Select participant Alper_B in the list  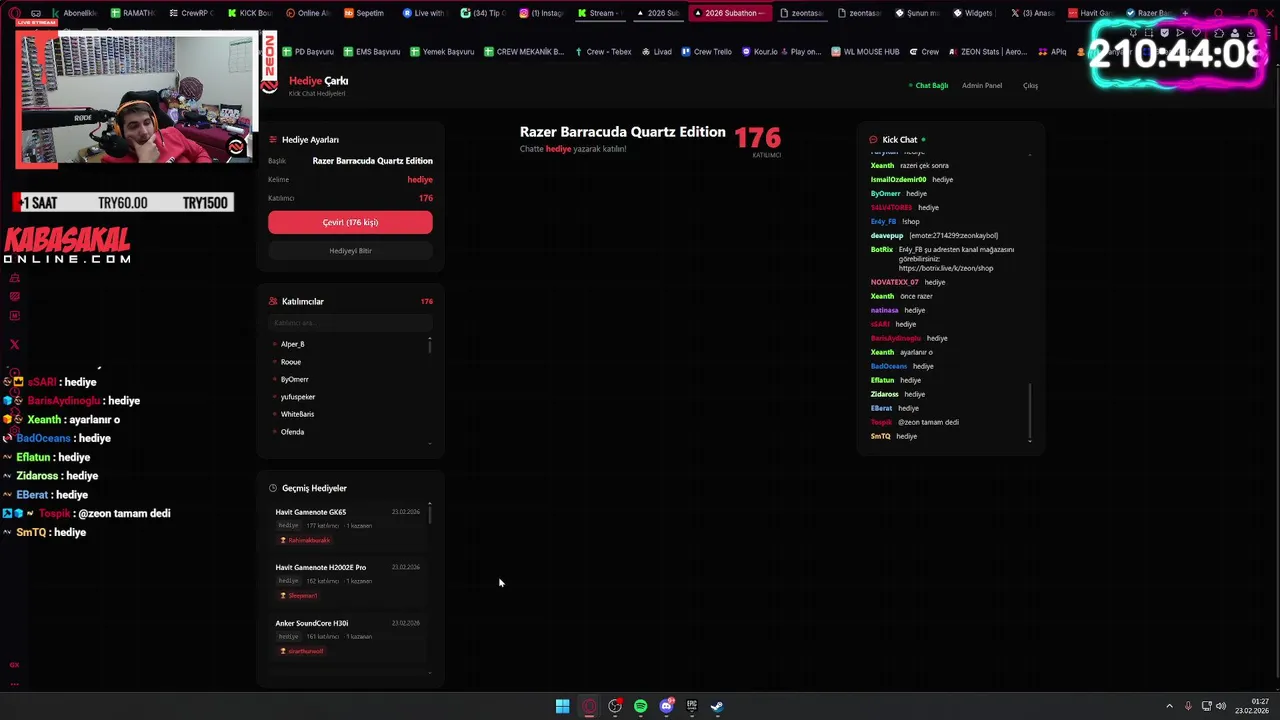292,344
